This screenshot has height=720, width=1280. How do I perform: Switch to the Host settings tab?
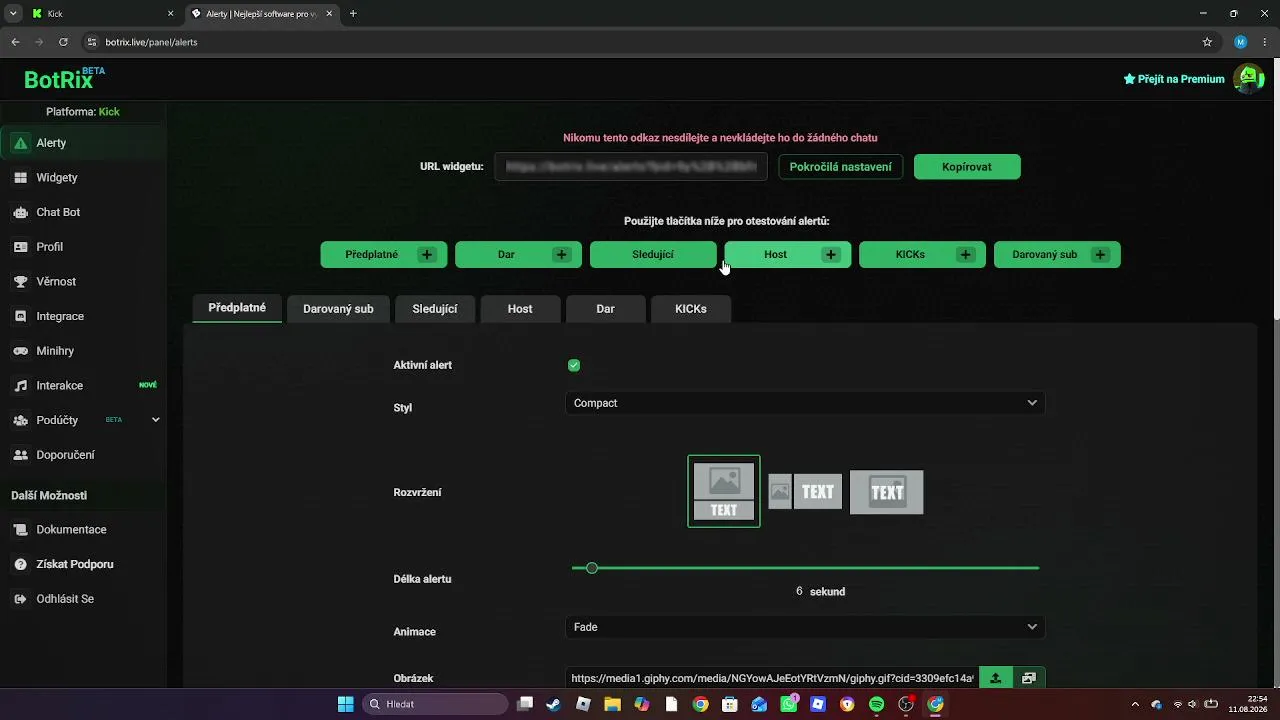[520, 309]
